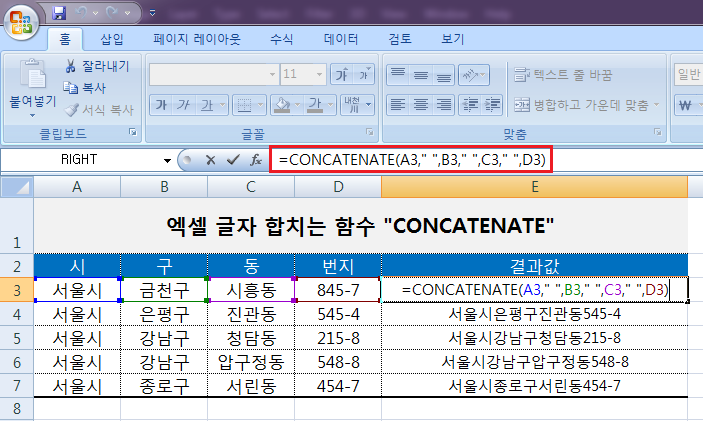Click 병합하고 가운데 맞춤 button

[x=581, y=105]
